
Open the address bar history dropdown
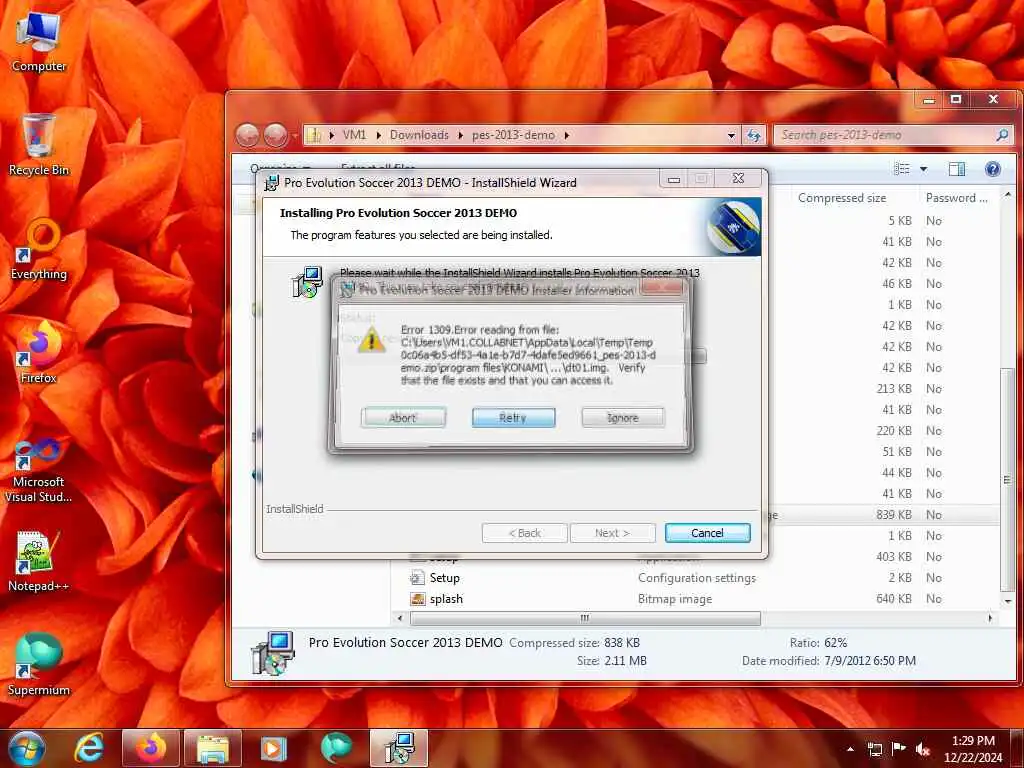click(x=731, y=135)
